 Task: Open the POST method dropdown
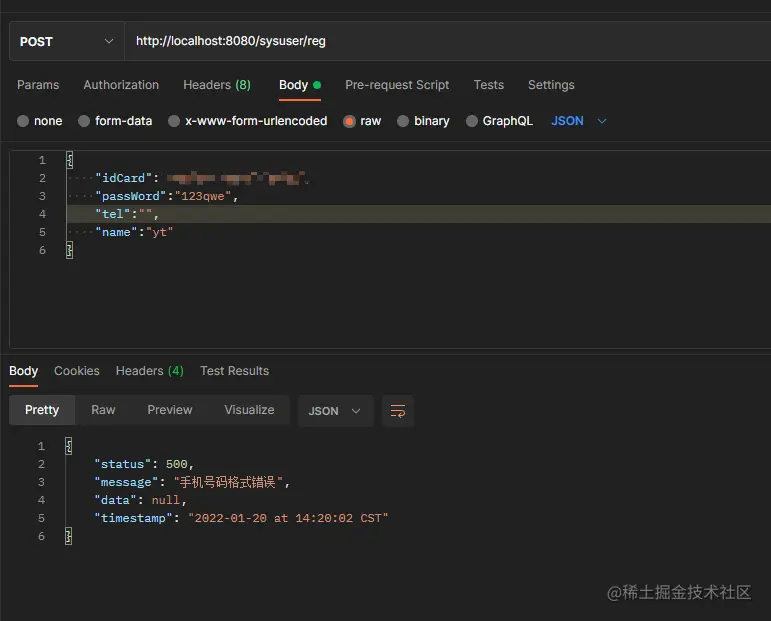click(x=66, y=41)
